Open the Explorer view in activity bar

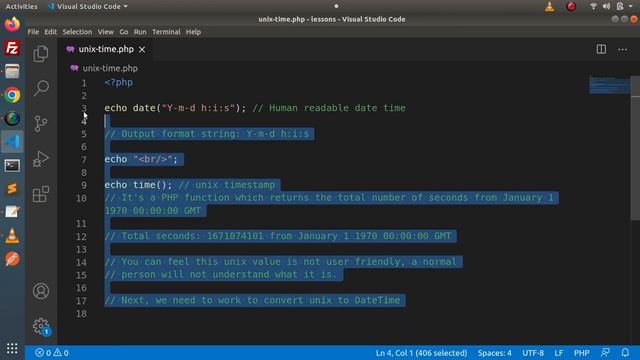[x=41, y=53]
